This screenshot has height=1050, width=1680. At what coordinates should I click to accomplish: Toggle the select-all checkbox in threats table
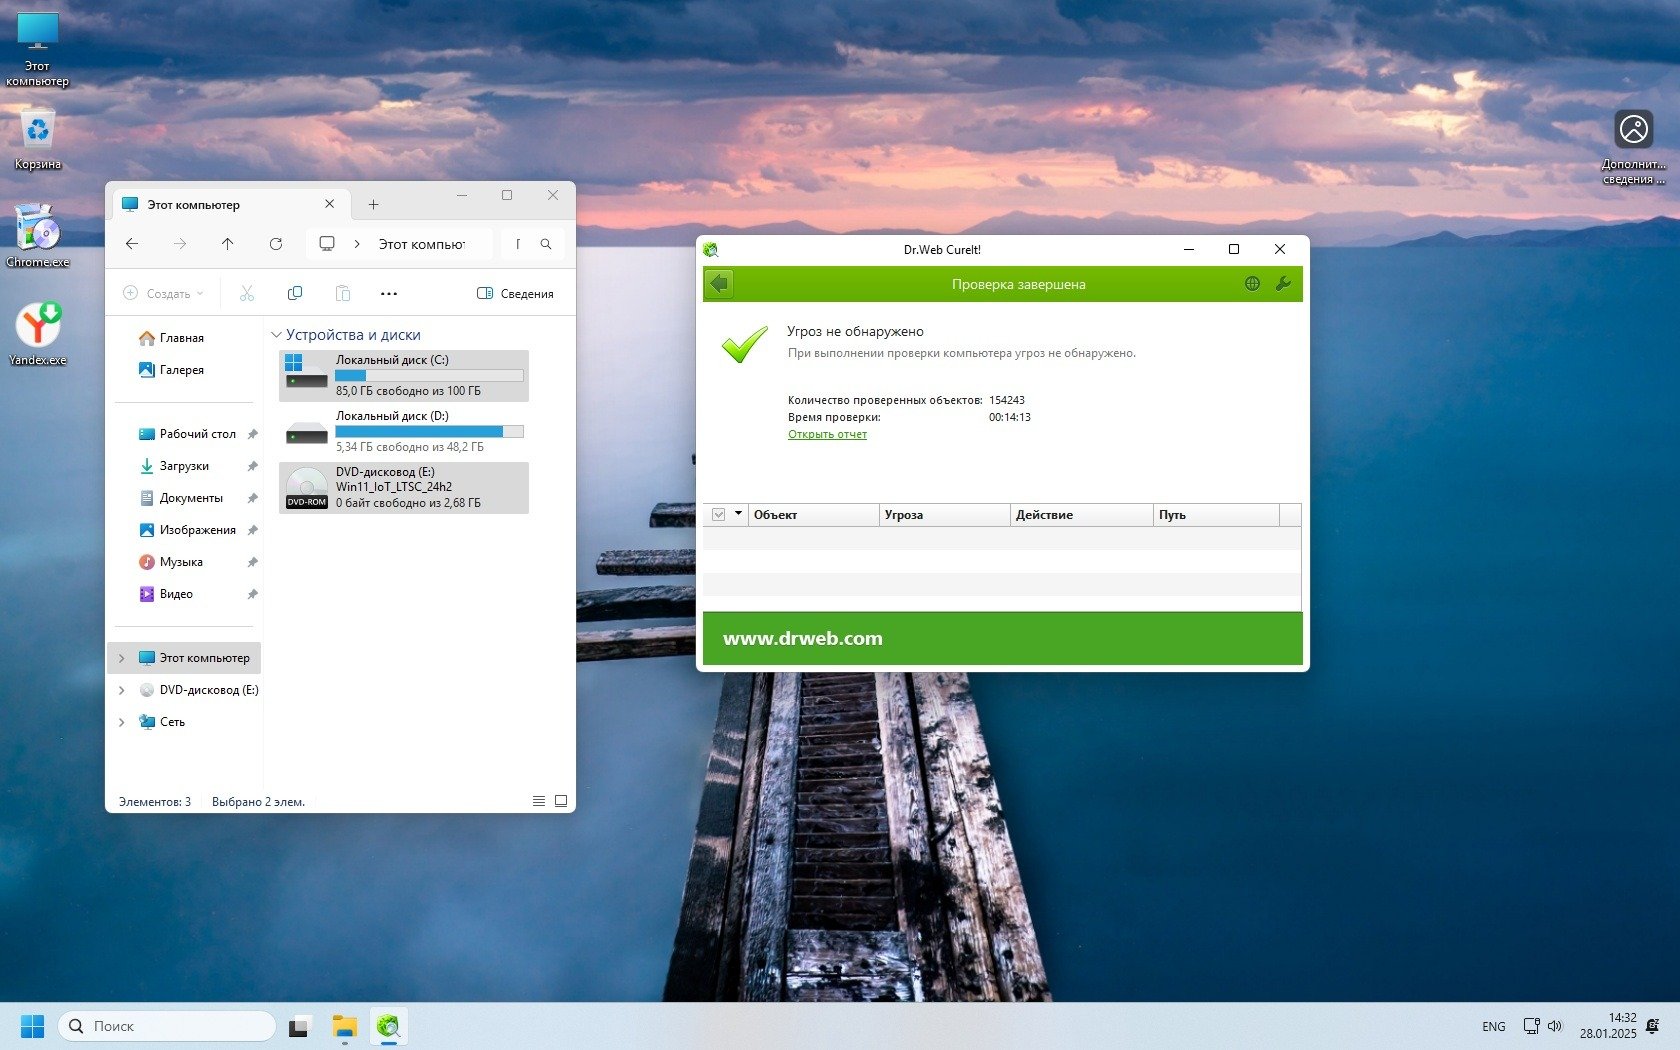coord(718,515)
